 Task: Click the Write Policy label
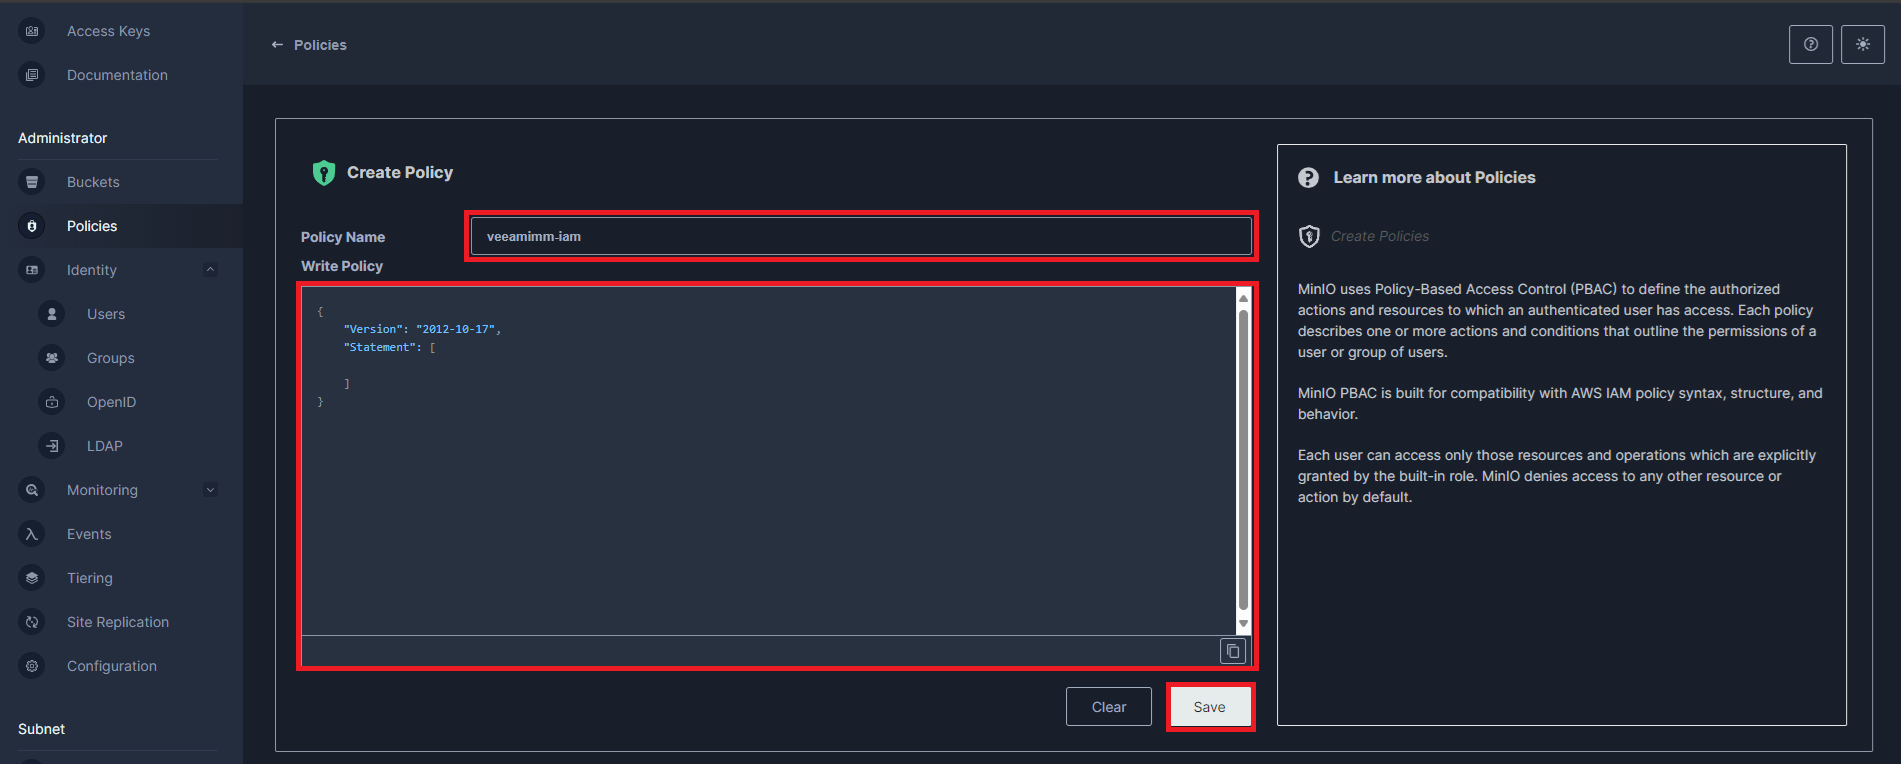(342, 266)
